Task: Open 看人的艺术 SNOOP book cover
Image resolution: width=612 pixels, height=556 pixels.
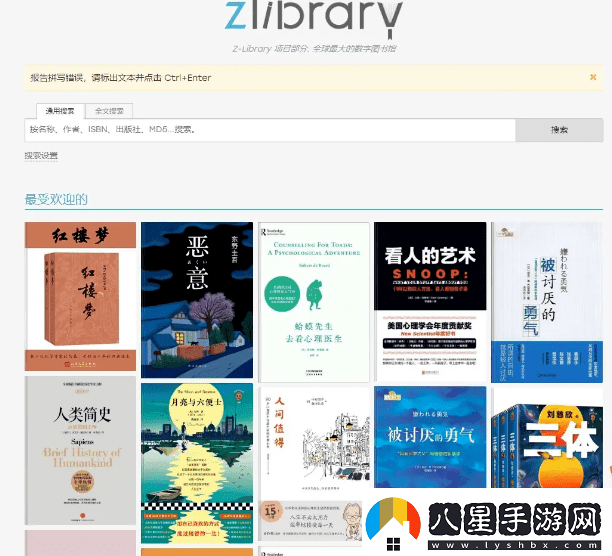Action: tap(430, 302)
